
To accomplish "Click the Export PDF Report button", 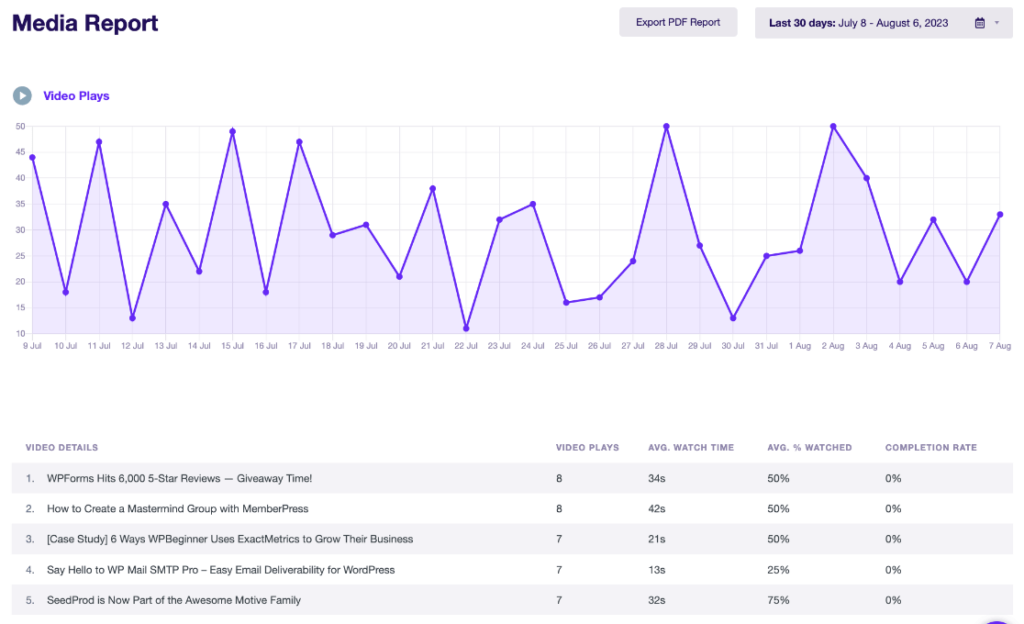I will (678, 23).
